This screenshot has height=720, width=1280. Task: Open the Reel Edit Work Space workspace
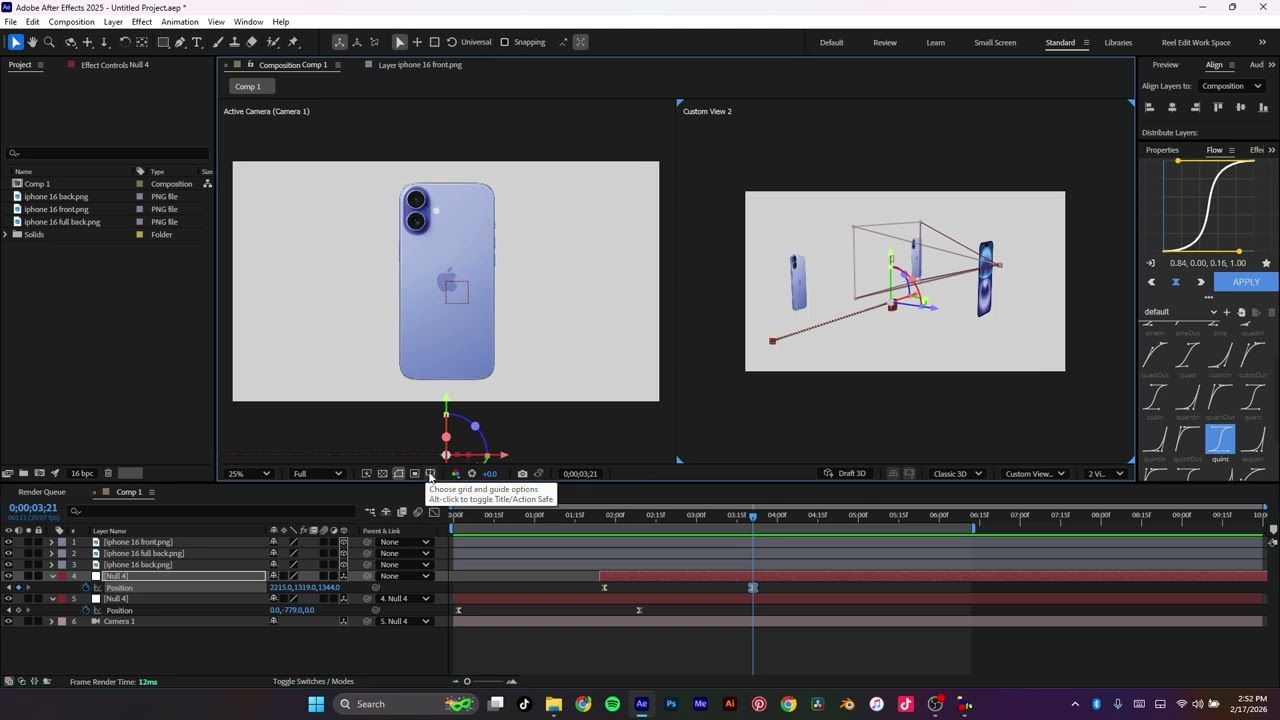(x=1196, y=42)
